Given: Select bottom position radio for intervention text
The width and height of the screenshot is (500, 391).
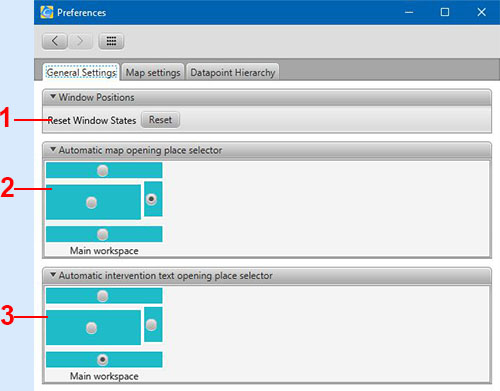Looking at the screenshot, I should (103, 360).
